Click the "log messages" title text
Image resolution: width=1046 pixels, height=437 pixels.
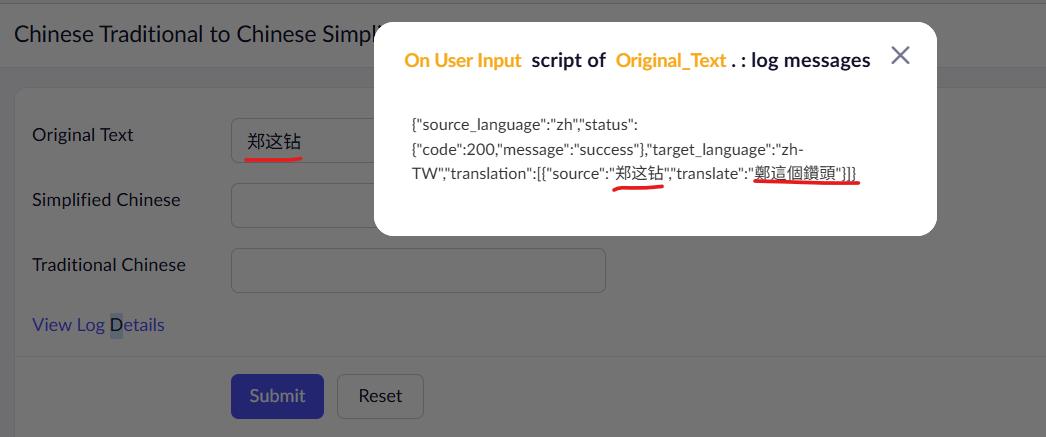[811, 61]
